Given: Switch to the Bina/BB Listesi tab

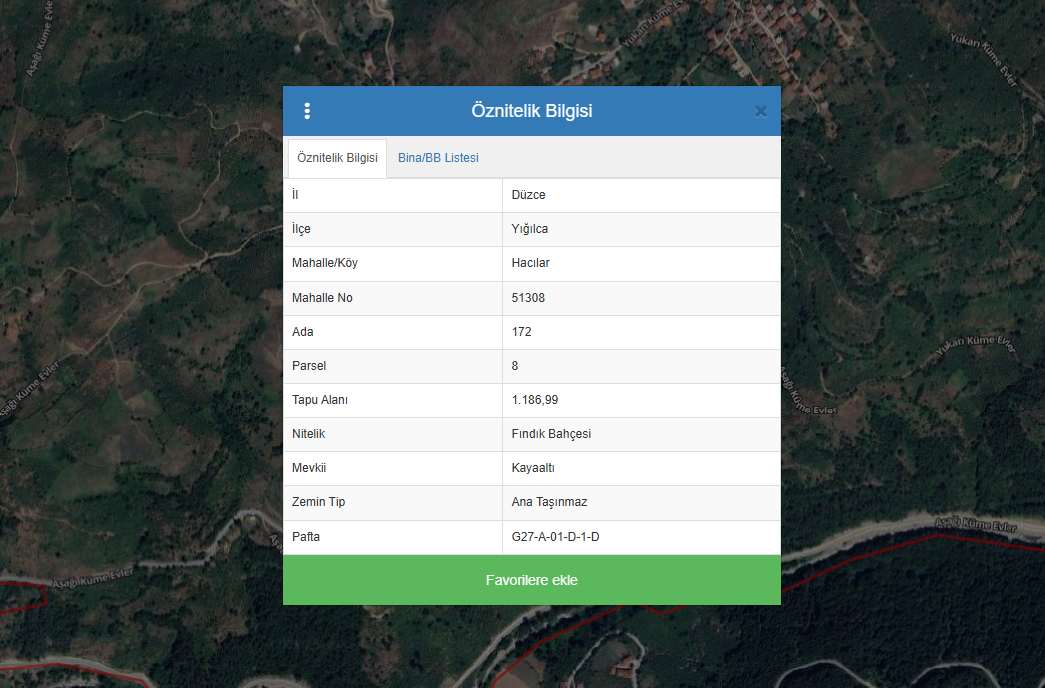Looking at the screenshot, I should pyautogui.click(x=438, y=158).
